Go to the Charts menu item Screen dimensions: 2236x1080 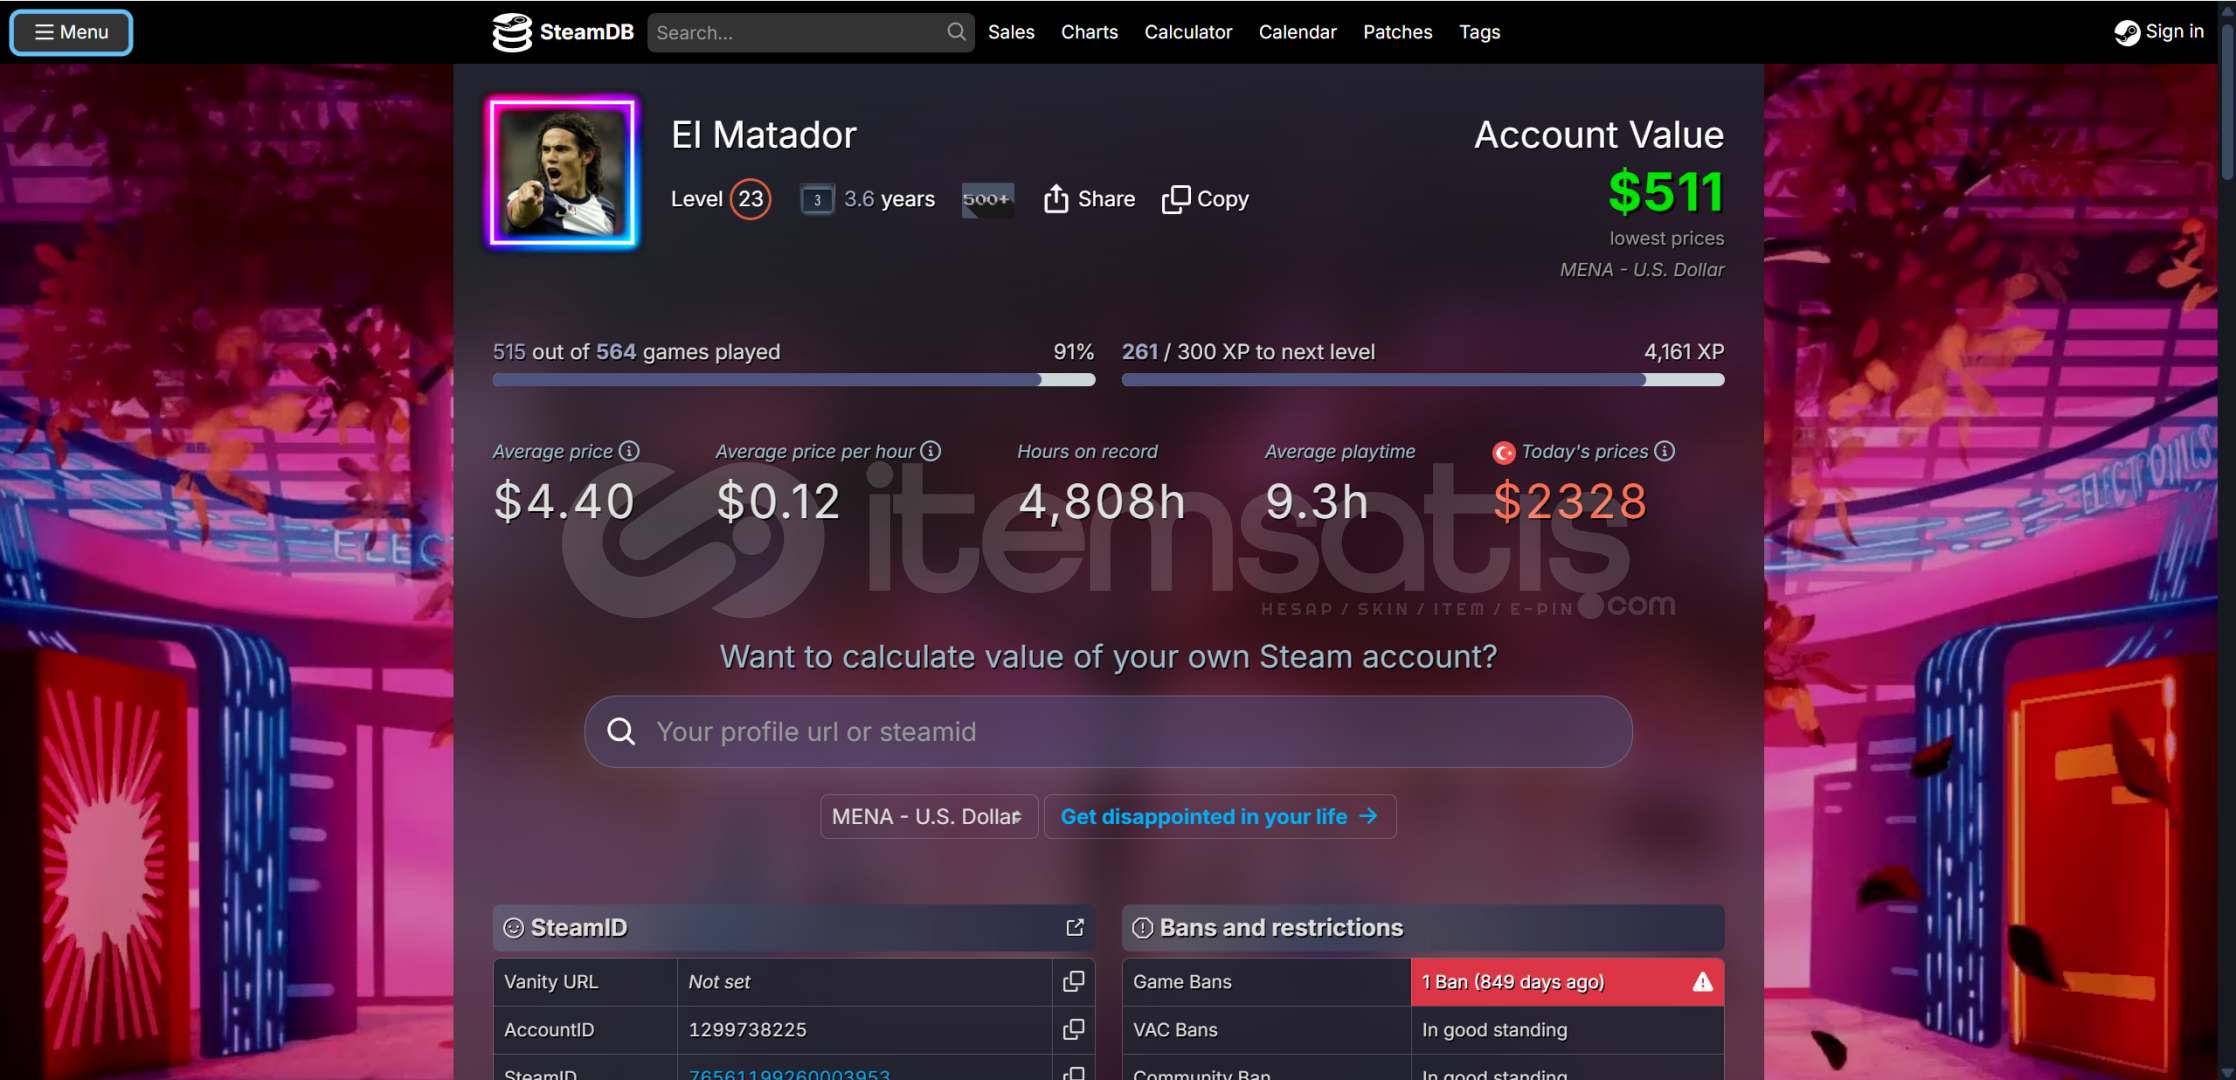[1089, 32]
